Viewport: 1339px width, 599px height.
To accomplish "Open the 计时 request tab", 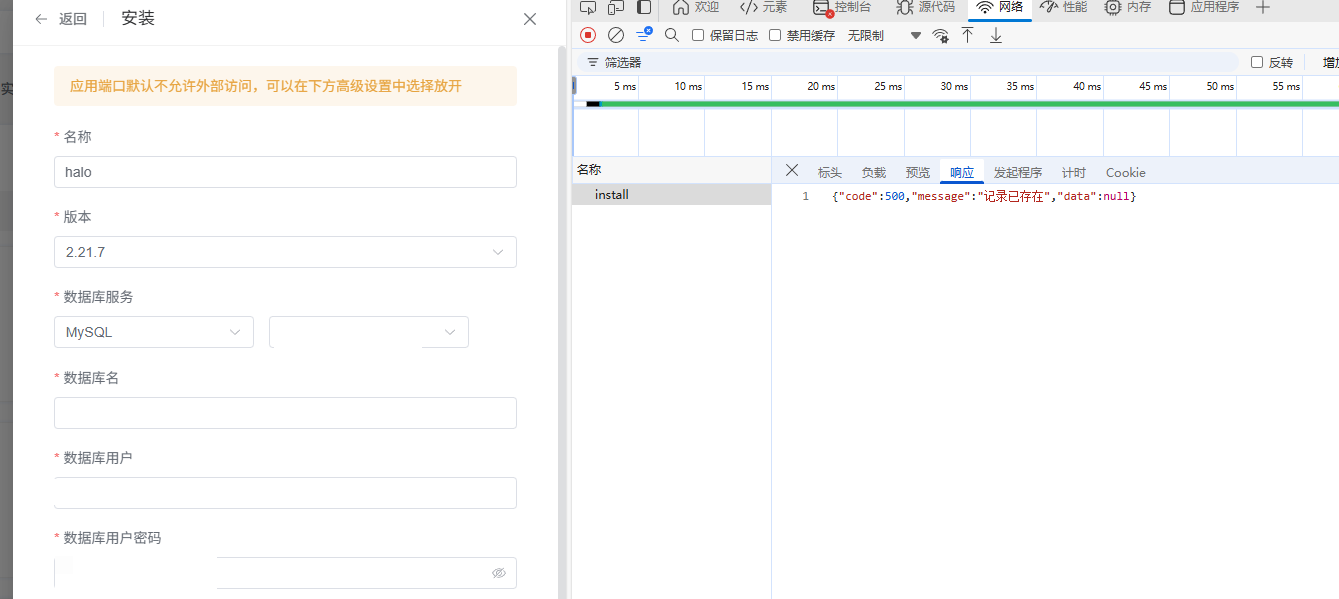I will (1074, 172).
